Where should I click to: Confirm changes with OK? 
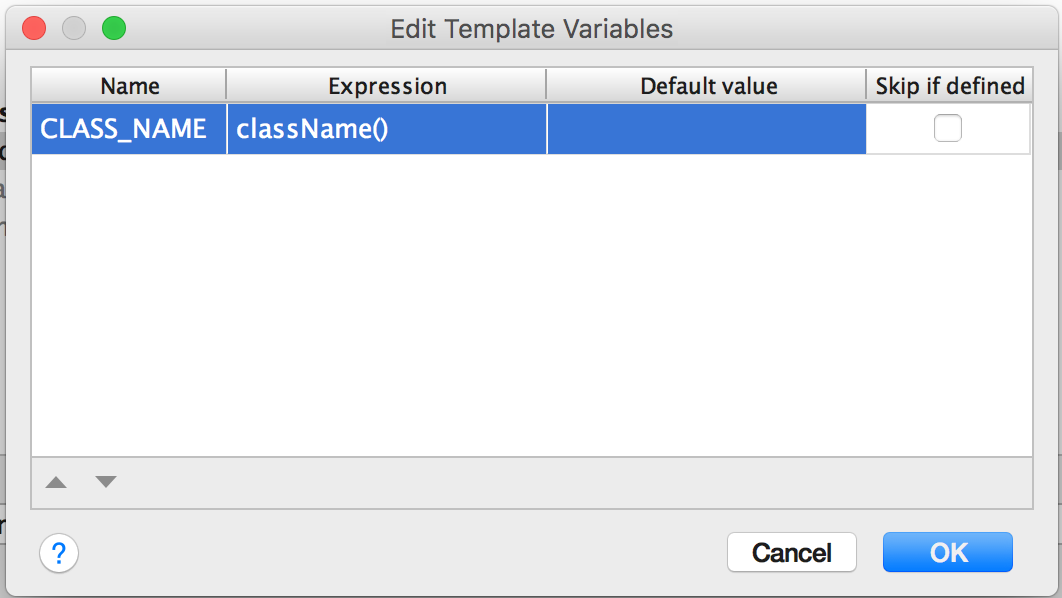(x=947, y=551)
